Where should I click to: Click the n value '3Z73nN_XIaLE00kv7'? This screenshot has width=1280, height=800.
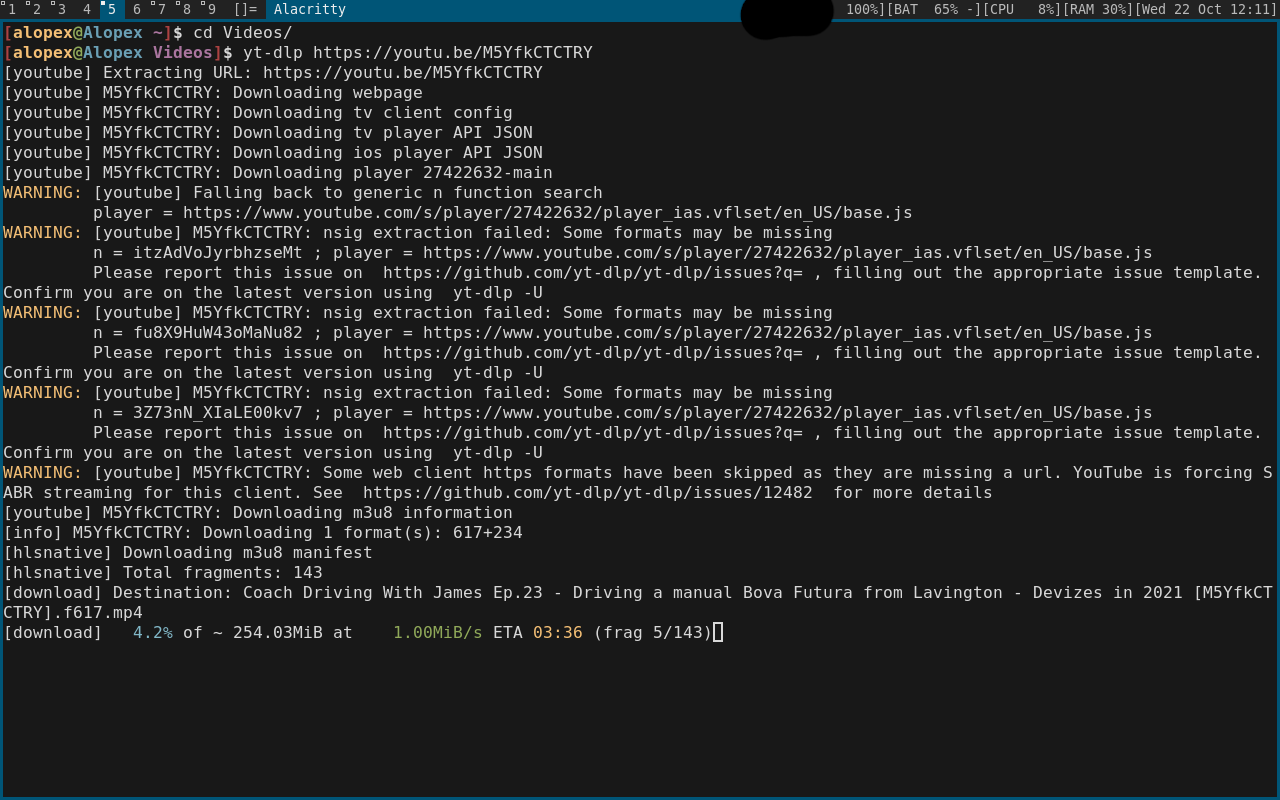pyautogui.click(x=218, y=413)
